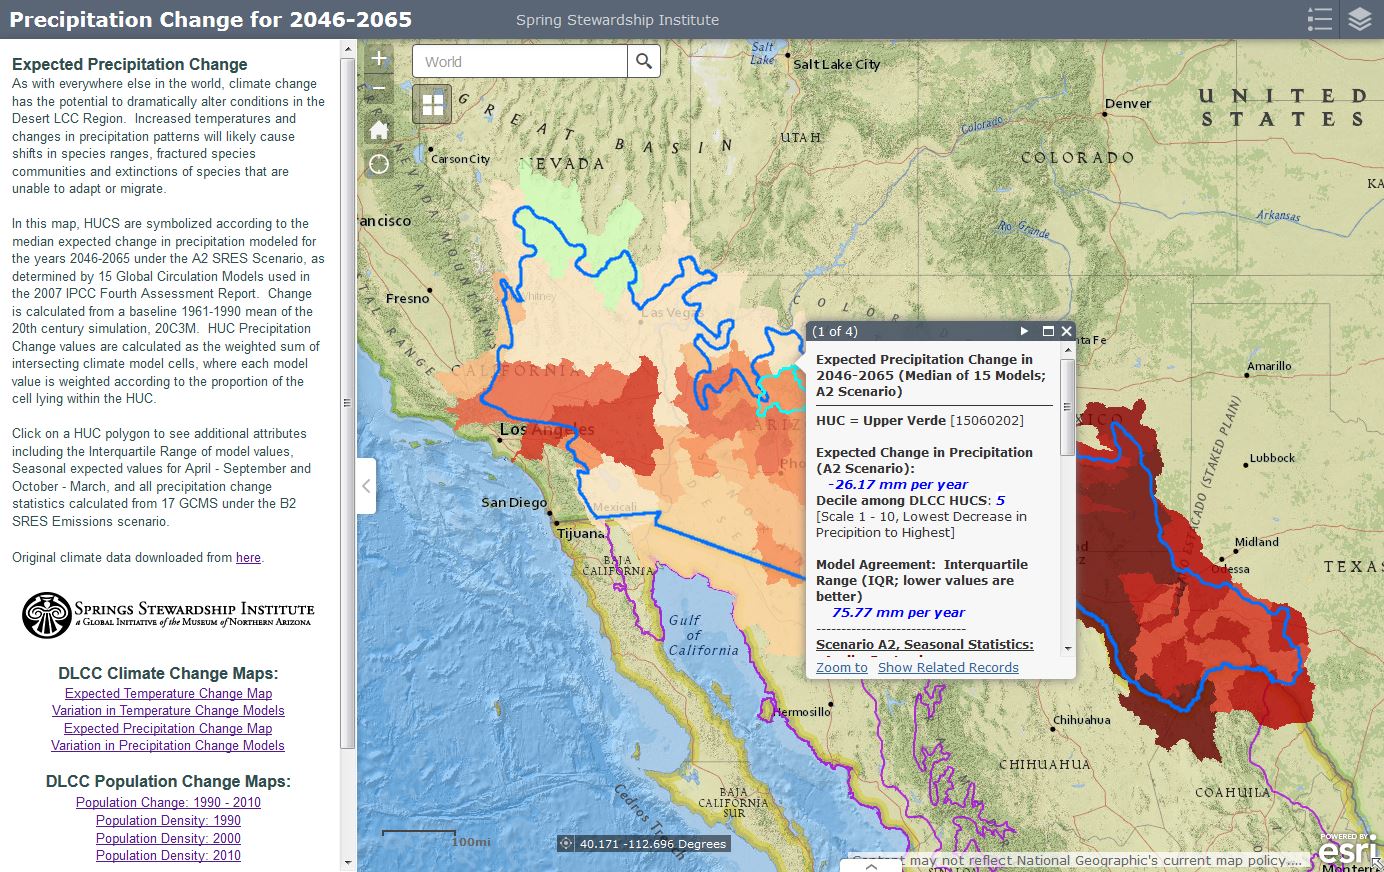The height and width of the screenshot is (872, 1384).
Task: Reset map to default home extent
Action: 379,130
